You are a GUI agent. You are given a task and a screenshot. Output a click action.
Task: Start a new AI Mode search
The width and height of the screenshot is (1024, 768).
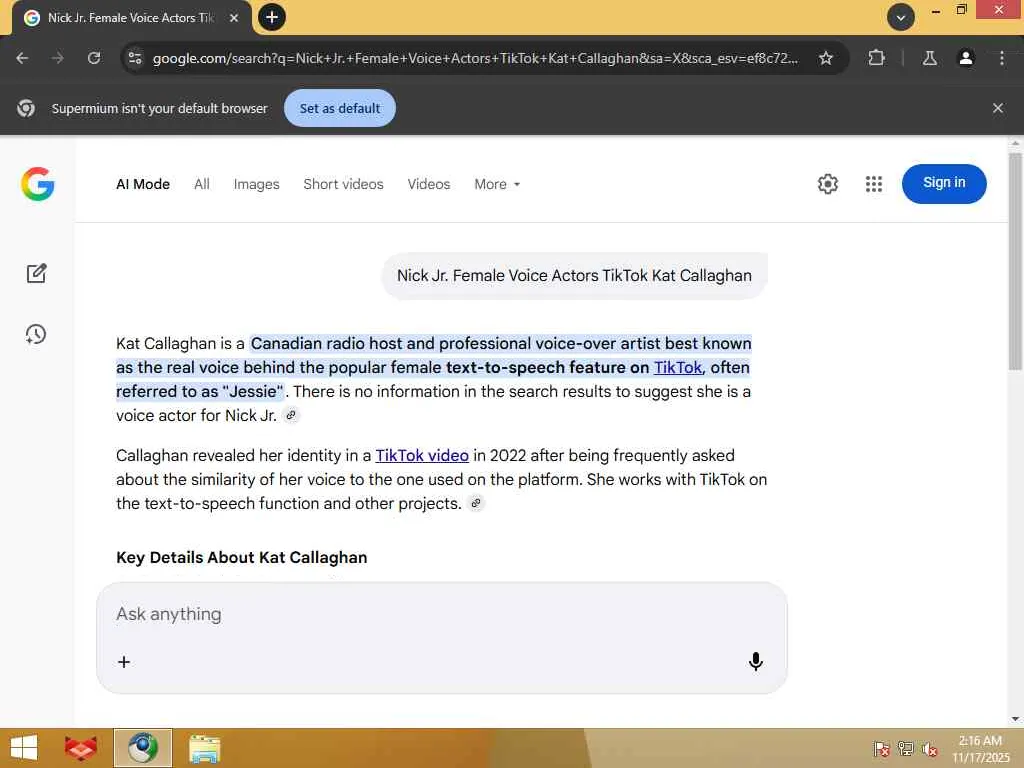pos(36,273)
